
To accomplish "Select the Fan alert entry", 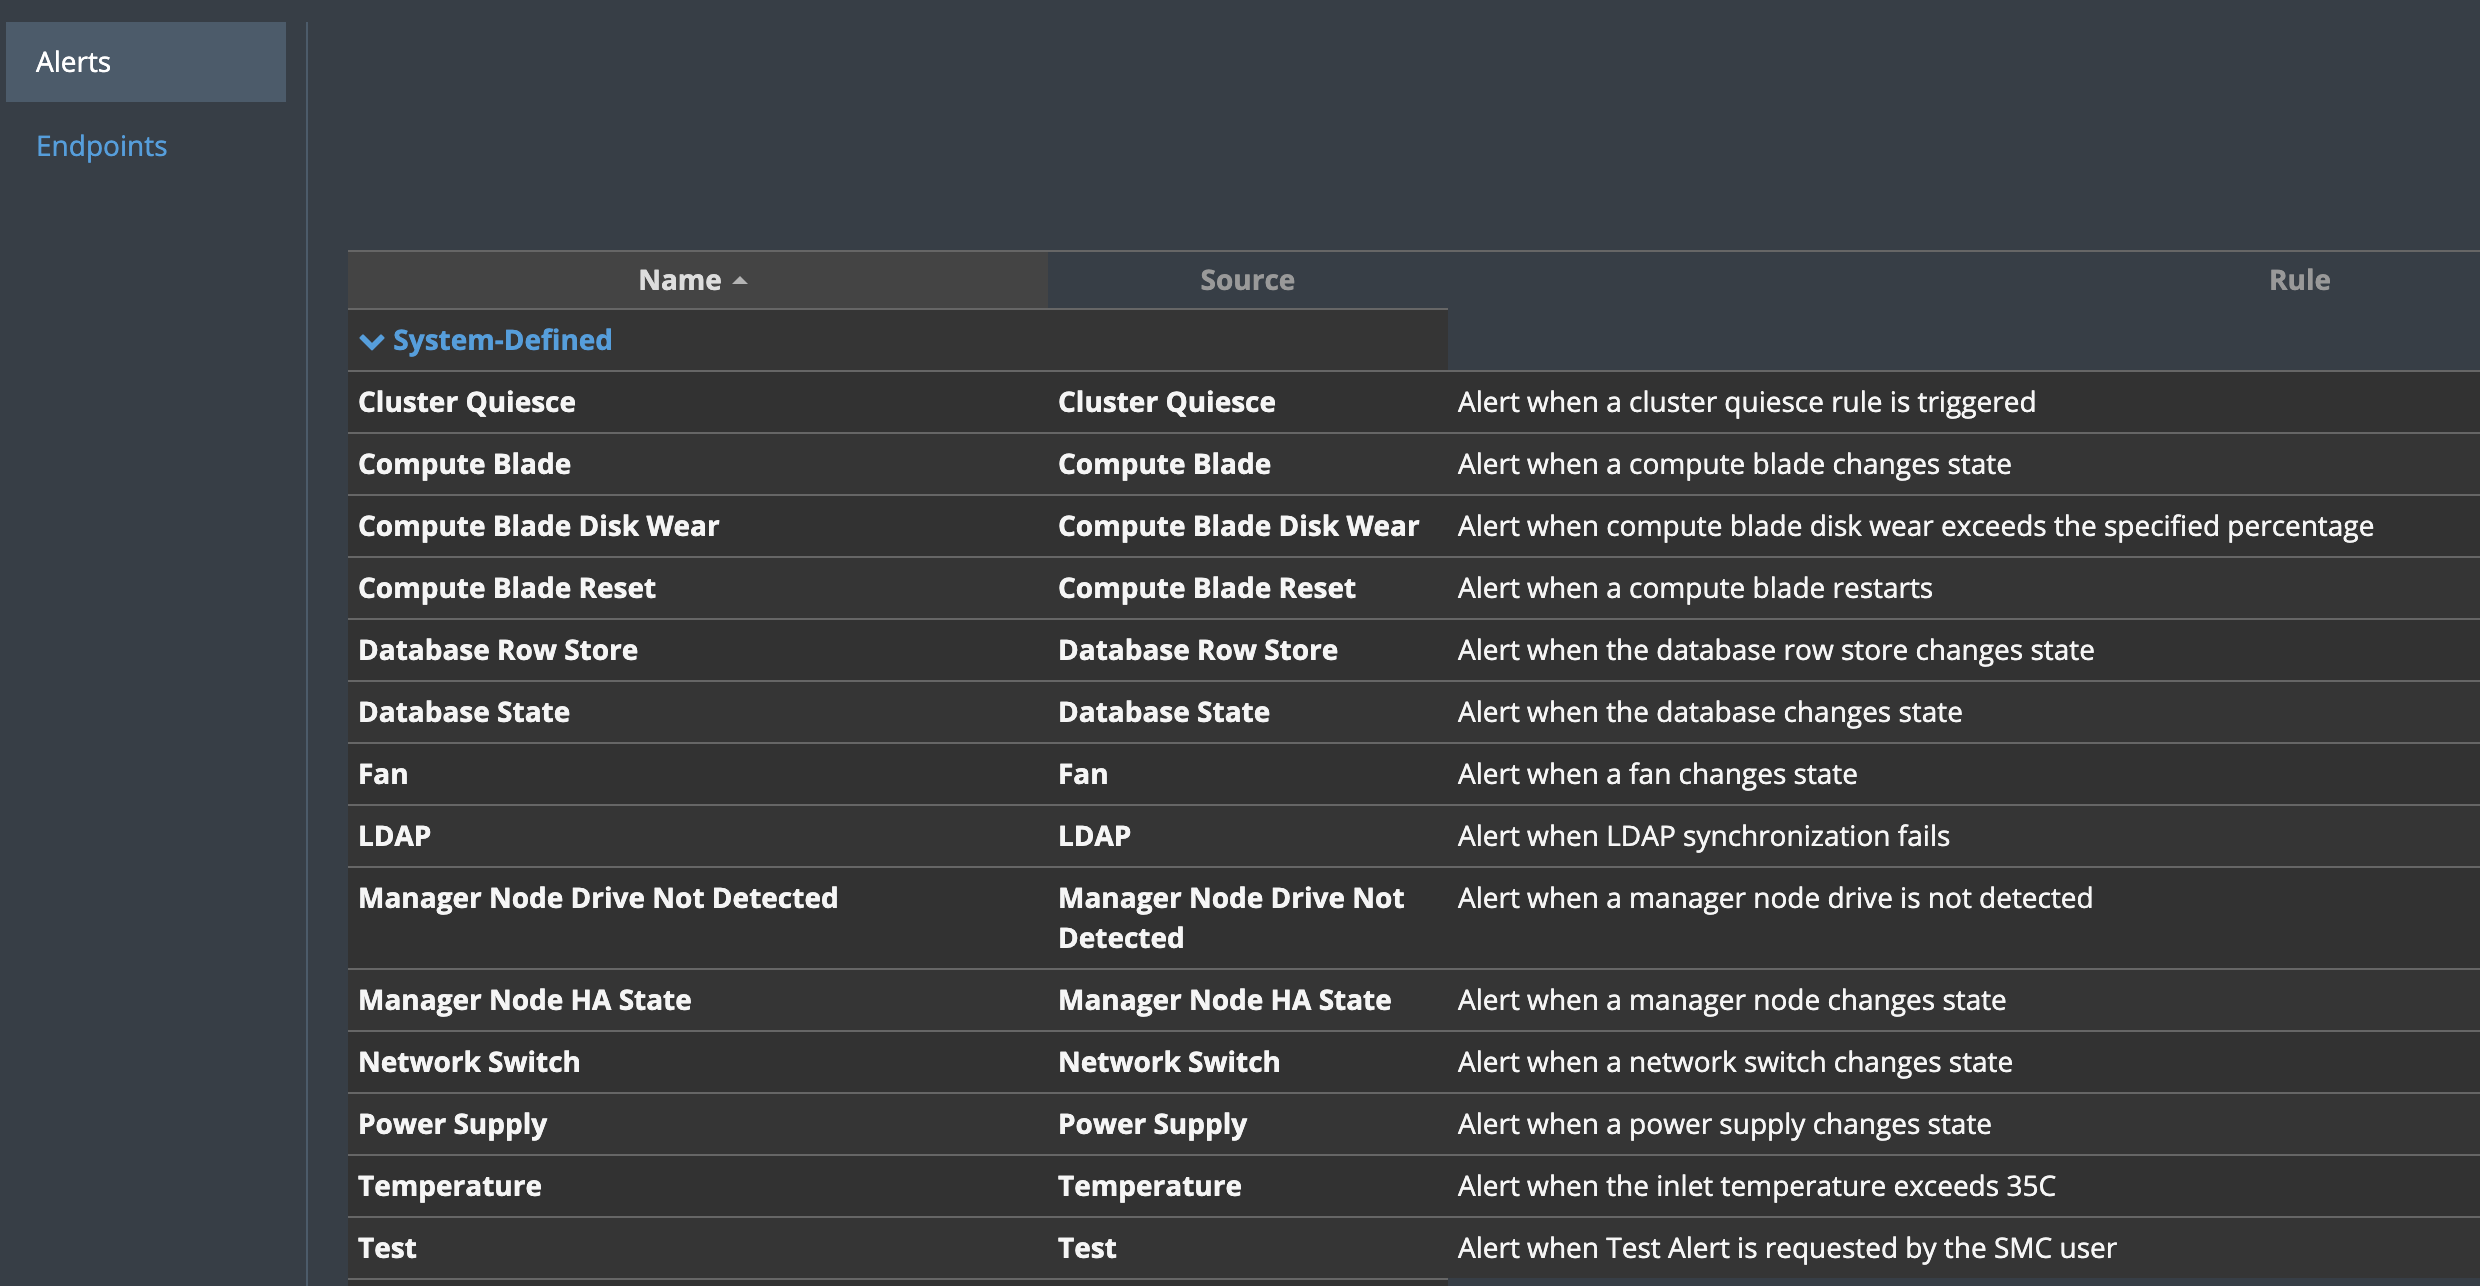I will 383,774.
